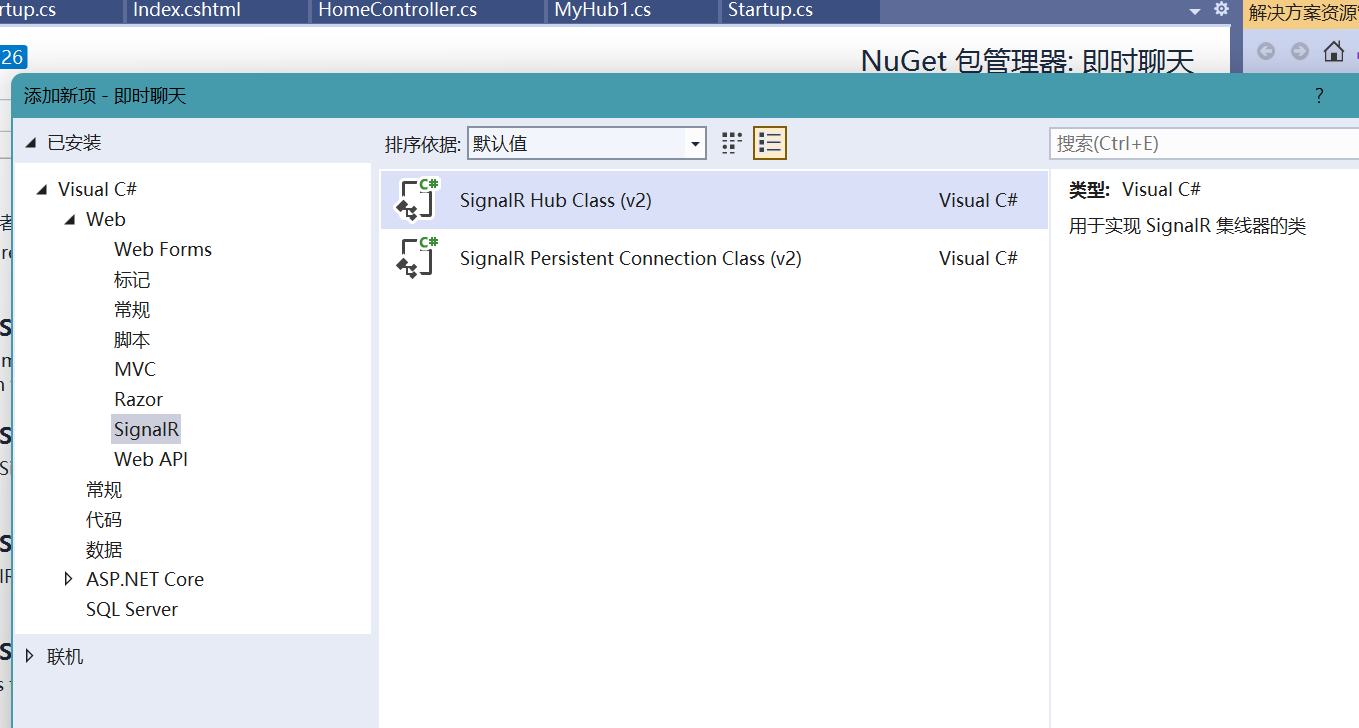Viewport: 1359px width, 728px height.
Task: Select 常规 under Web
Action: (x=132, y=309)
